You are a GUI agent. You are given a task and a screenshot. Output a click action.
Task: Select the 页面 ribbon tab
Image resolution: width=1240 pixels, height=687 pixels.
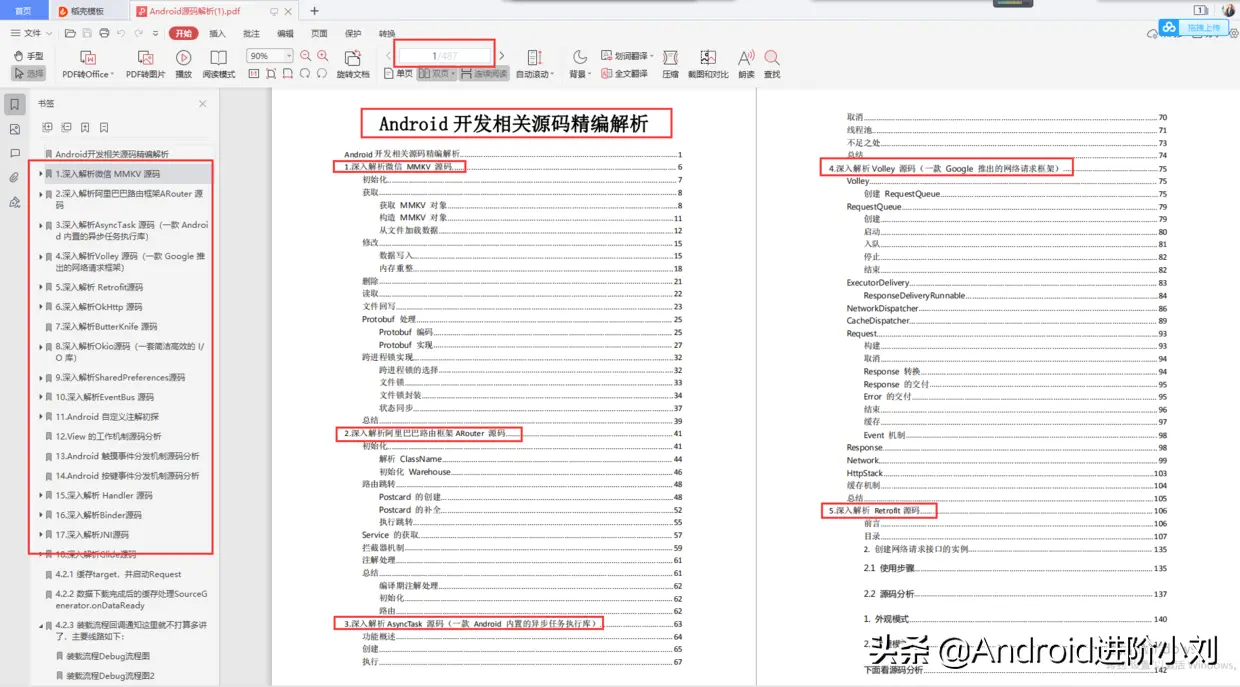(x=319, y=33)
